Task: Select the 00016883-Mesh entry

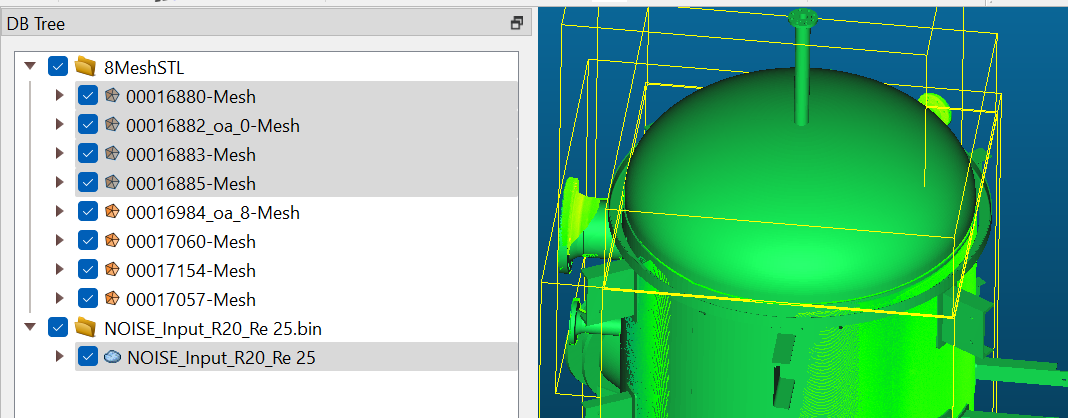Action: [x=191, y=155]
